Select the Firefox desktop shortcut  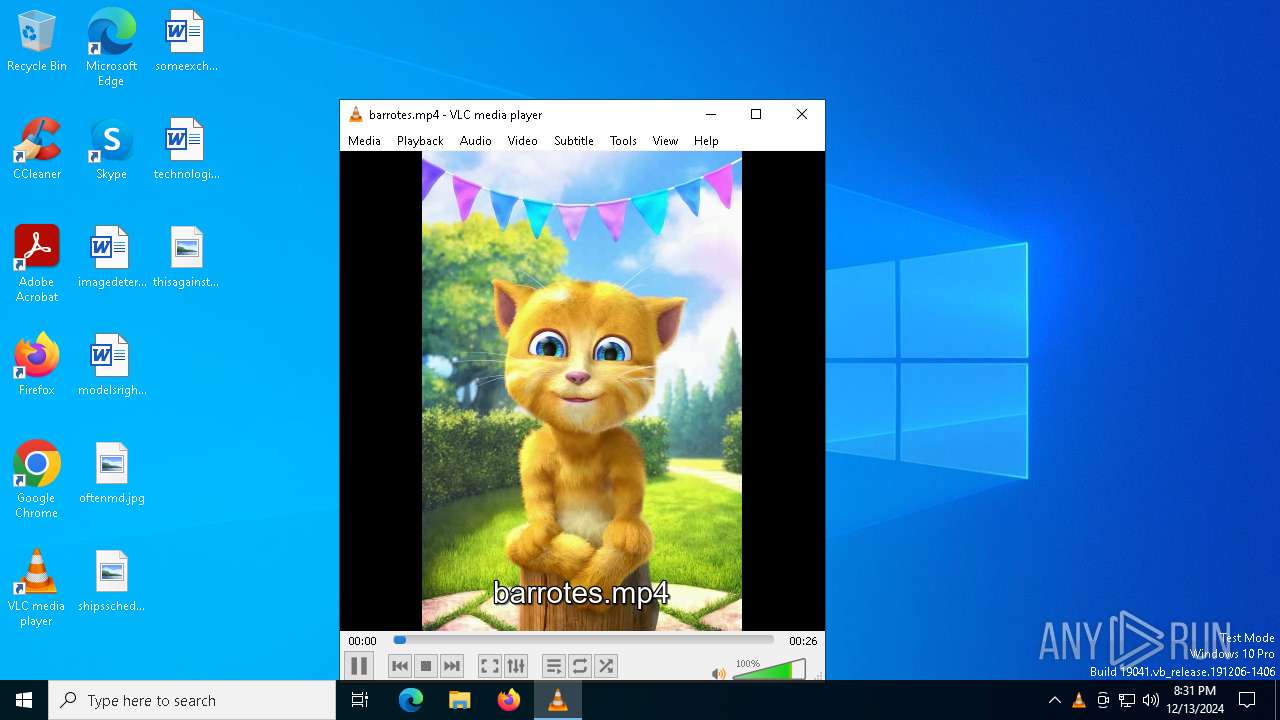37,366
